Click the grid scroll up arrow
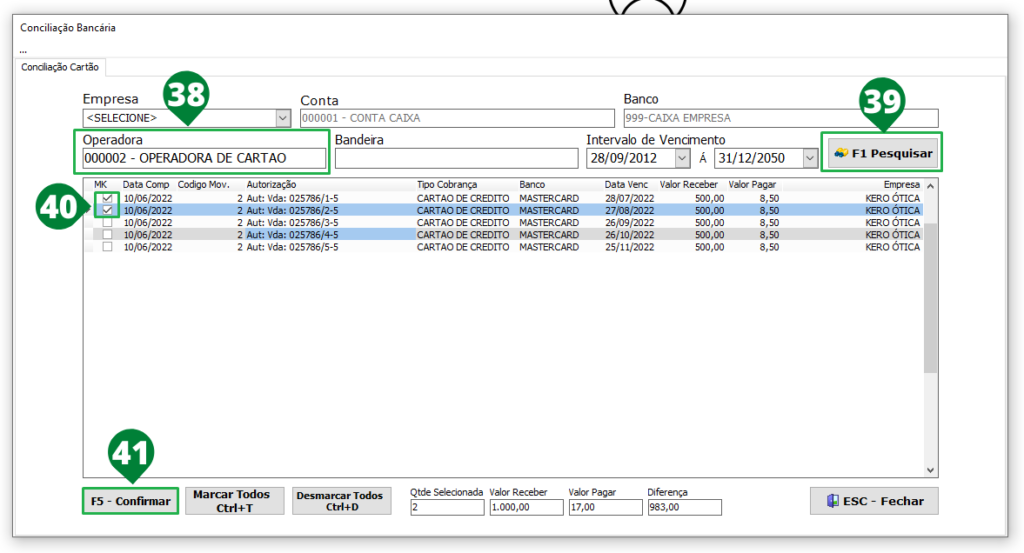 (x=931, y=186)
